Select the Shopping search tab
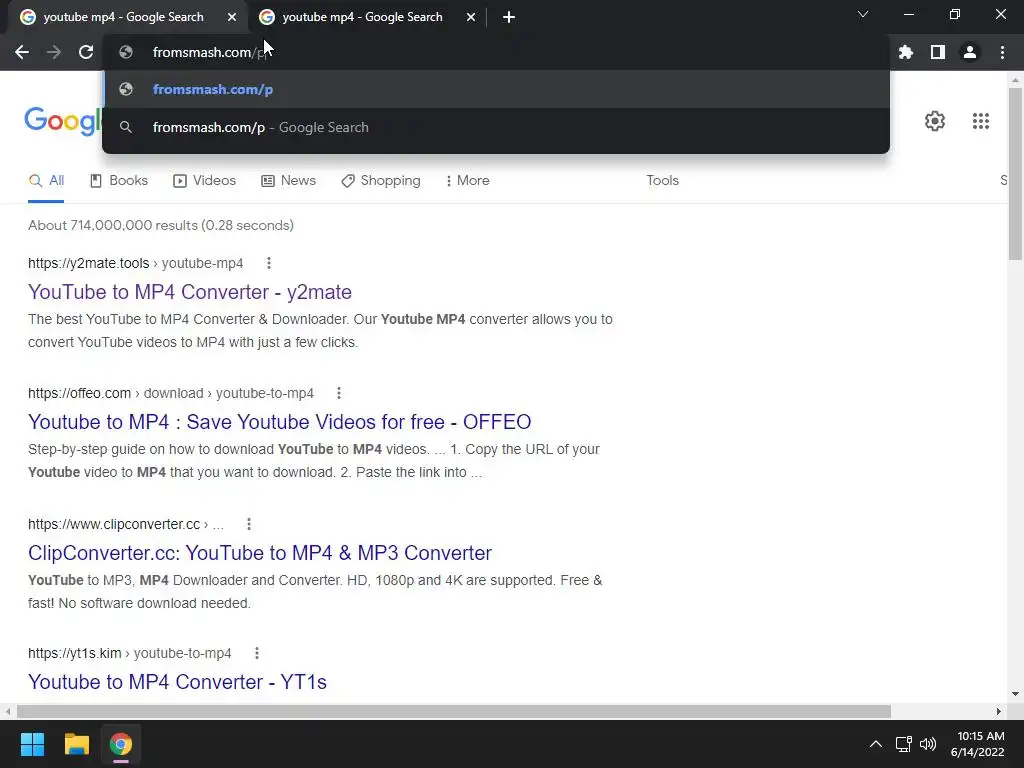This screenshot has height=768, width=1024. tap(381, 181)
